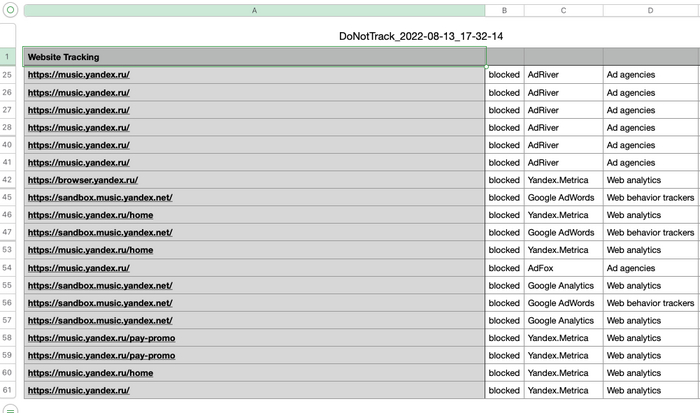
Task: Select row 54 header number
Action: pos(7,267)
